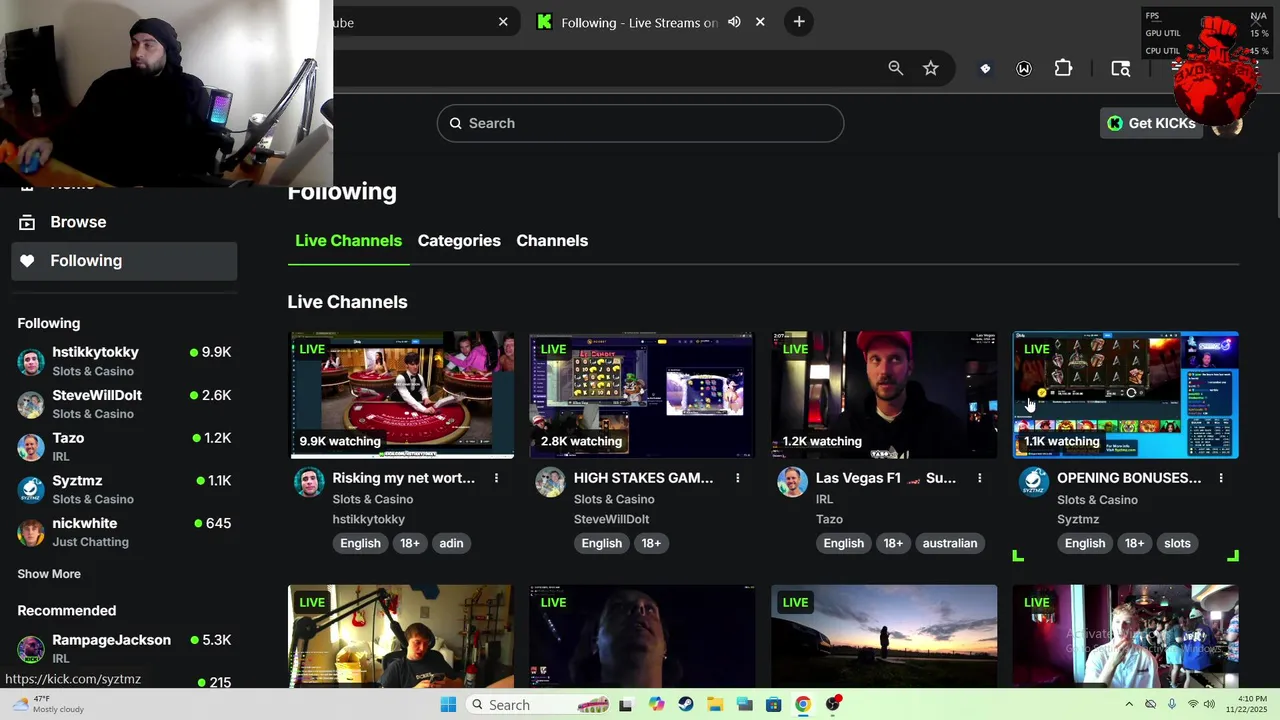Open Syztmz channel in the sidebar
This screenshot has height=720, width=1280.
[124, 490]
